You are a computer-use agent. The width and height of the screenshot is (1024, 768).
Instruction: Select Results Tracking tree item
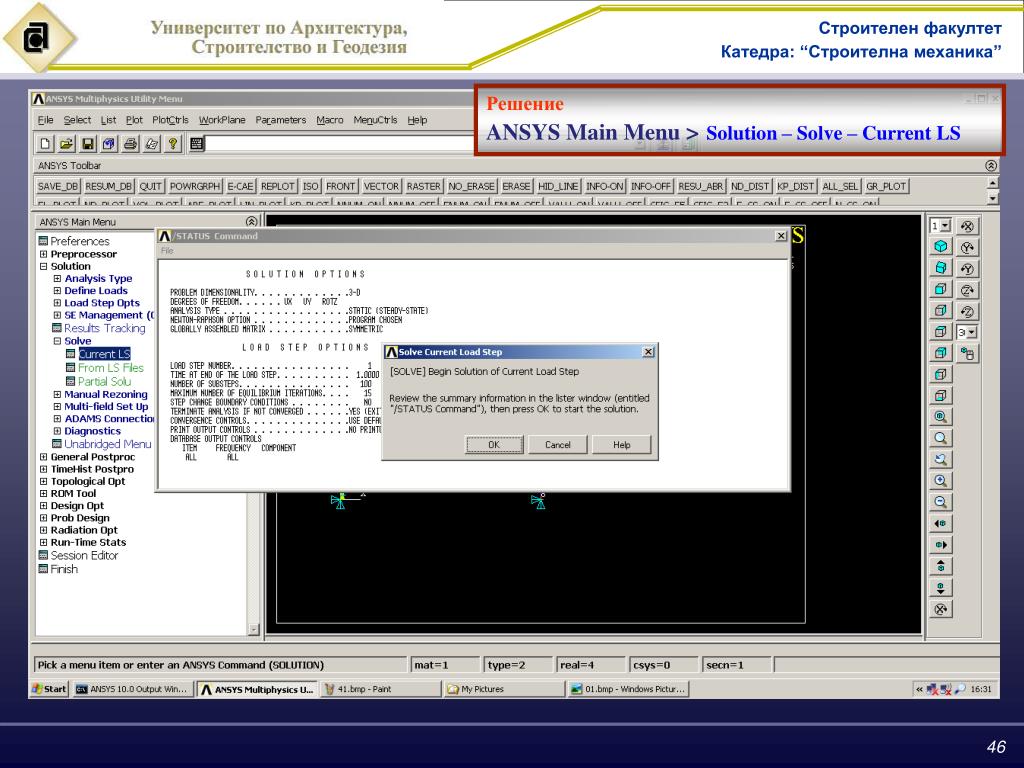tap(104, 328)
